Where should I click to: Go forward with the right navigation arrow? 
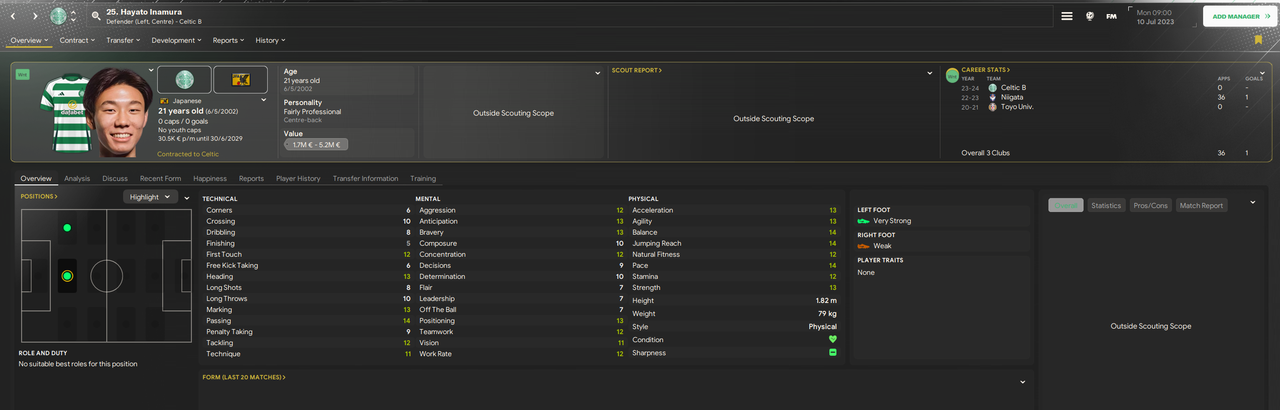[35, 16]
